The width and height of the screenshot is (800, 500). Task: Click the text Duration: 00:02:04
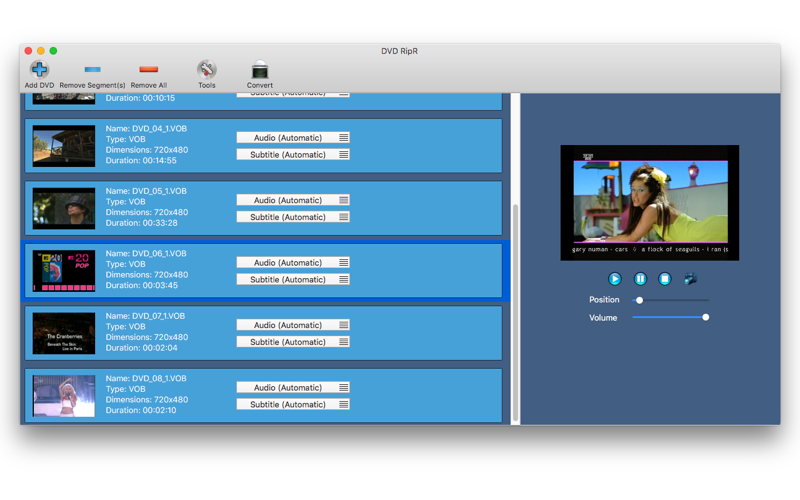[141, 348]
